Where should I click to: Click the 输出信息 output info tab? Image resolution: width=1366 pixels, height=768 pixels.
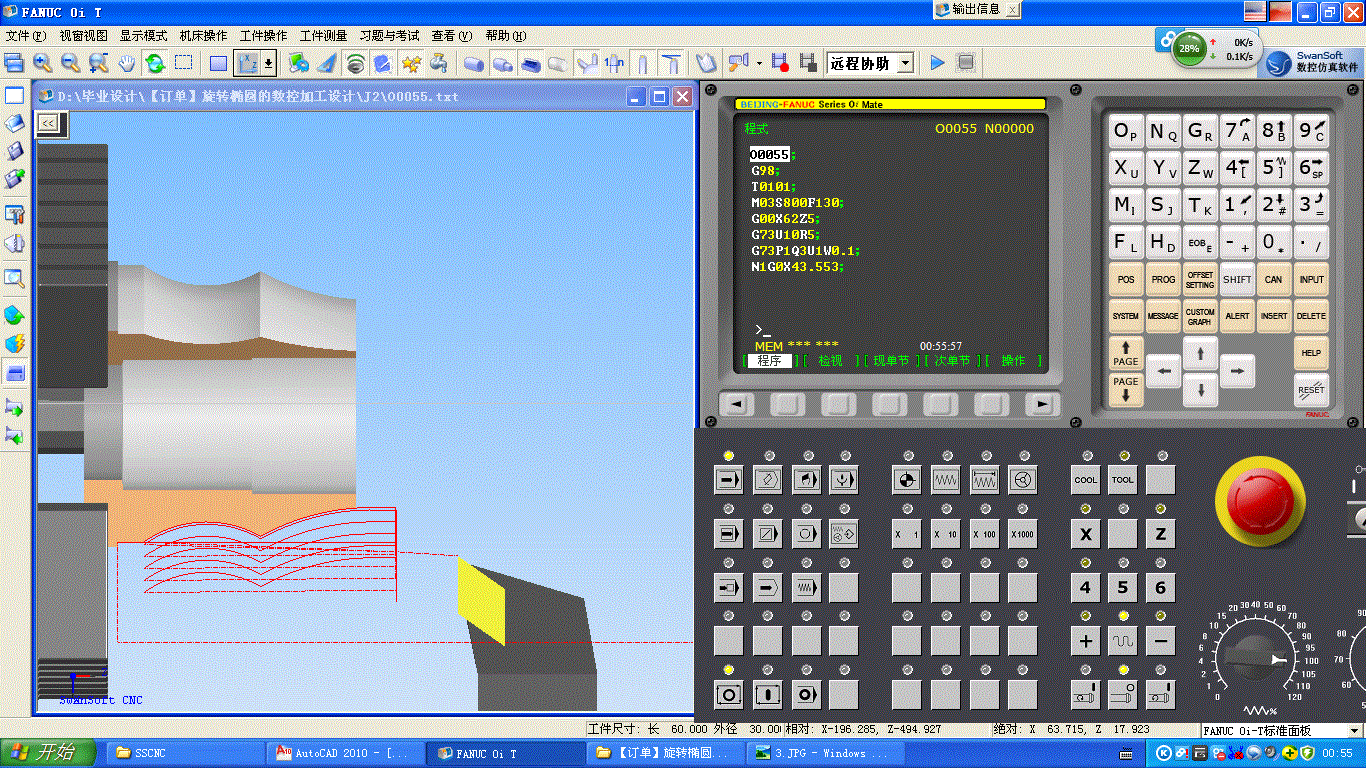976,9
